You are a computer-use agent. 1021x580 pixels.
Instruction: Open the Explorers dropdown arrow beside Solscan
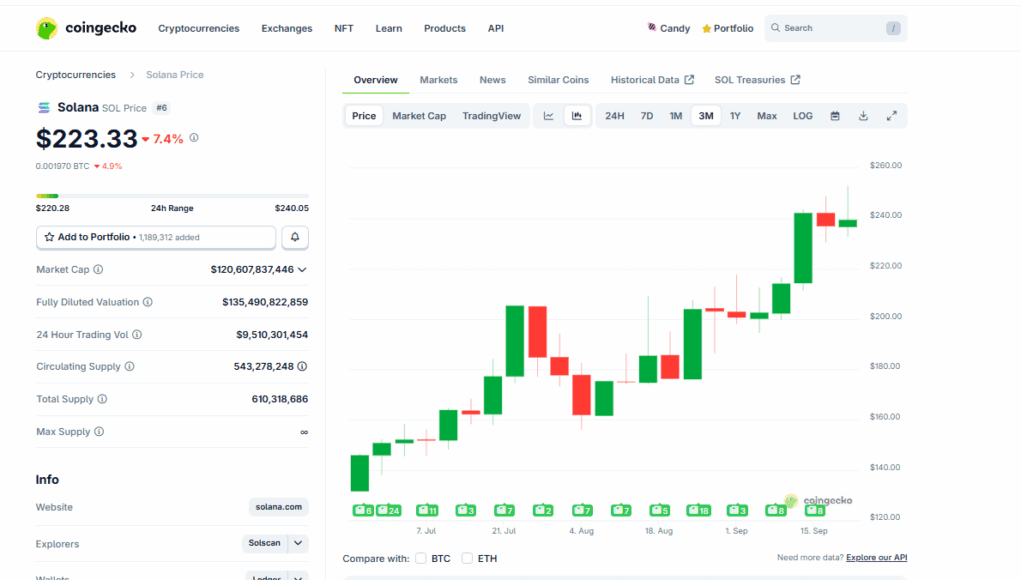pyautogui.click(x=298, y=543)
